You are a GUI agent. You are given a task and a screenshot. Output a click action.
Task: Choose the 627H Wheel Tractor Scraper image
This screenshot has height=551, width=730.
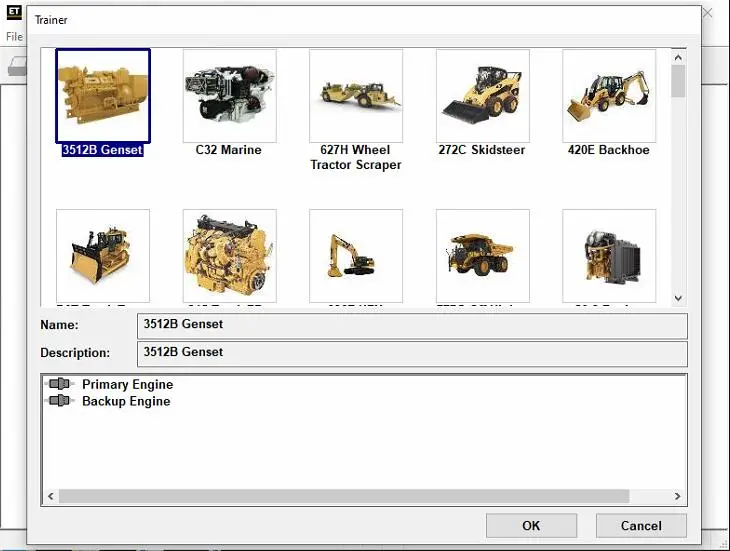tap(356, 96)
